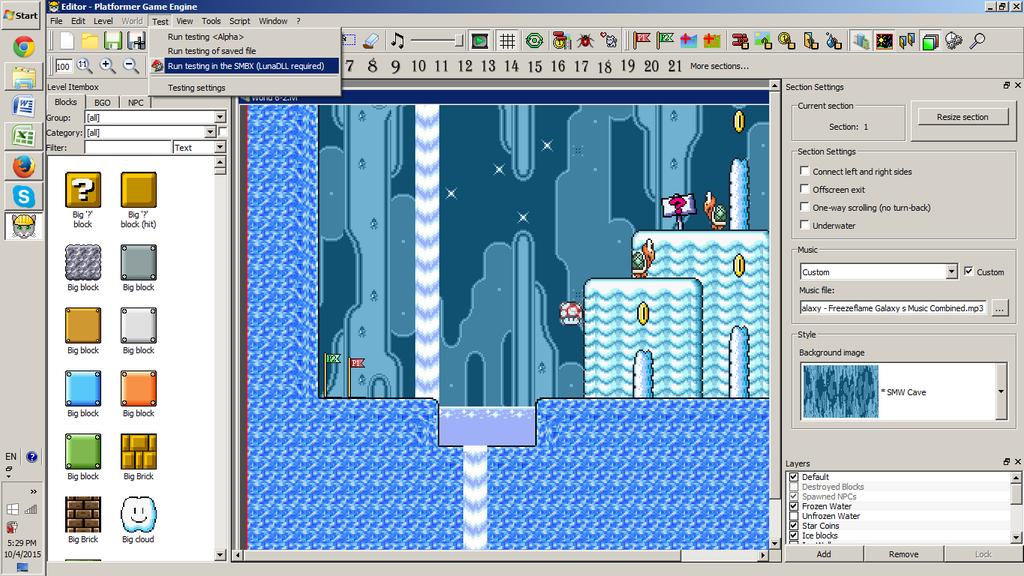Click the music file path field

pos(894,308)
